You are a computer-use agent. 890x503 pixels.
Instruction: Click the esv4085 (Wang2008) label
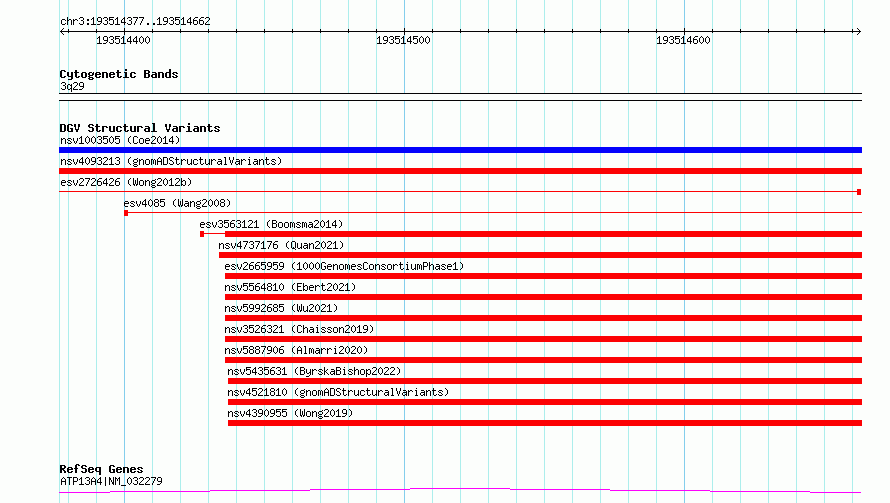tap(177, 203)
